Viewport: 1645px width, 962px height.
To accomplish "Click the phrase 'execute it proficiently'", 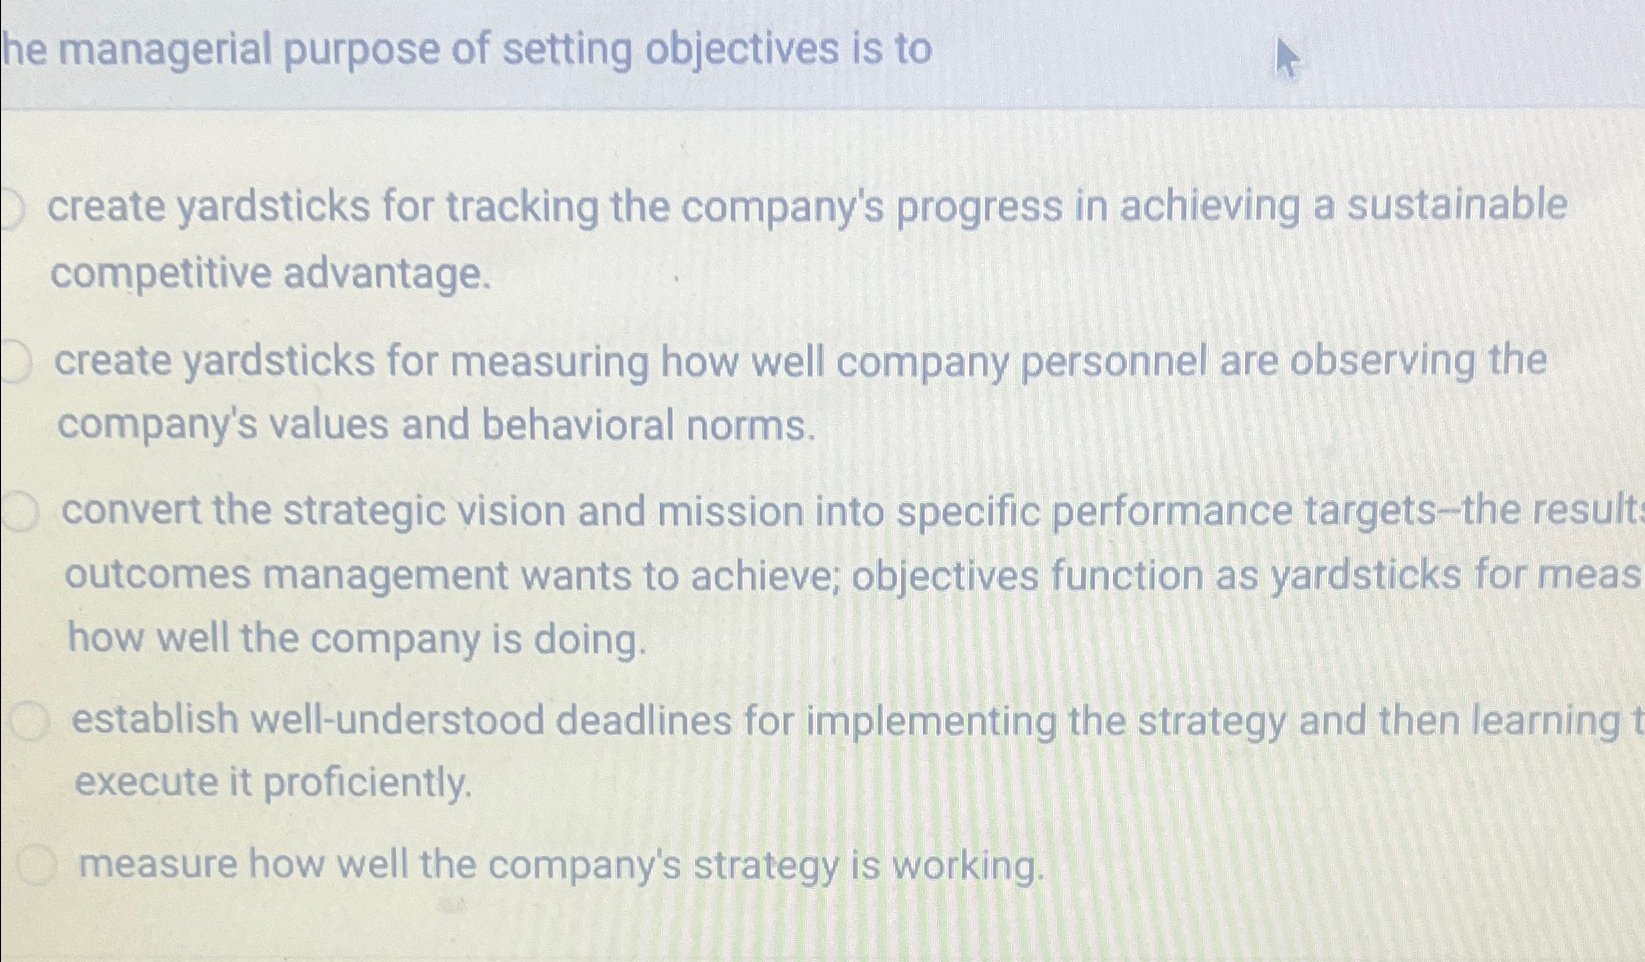I will coord(270,782).
